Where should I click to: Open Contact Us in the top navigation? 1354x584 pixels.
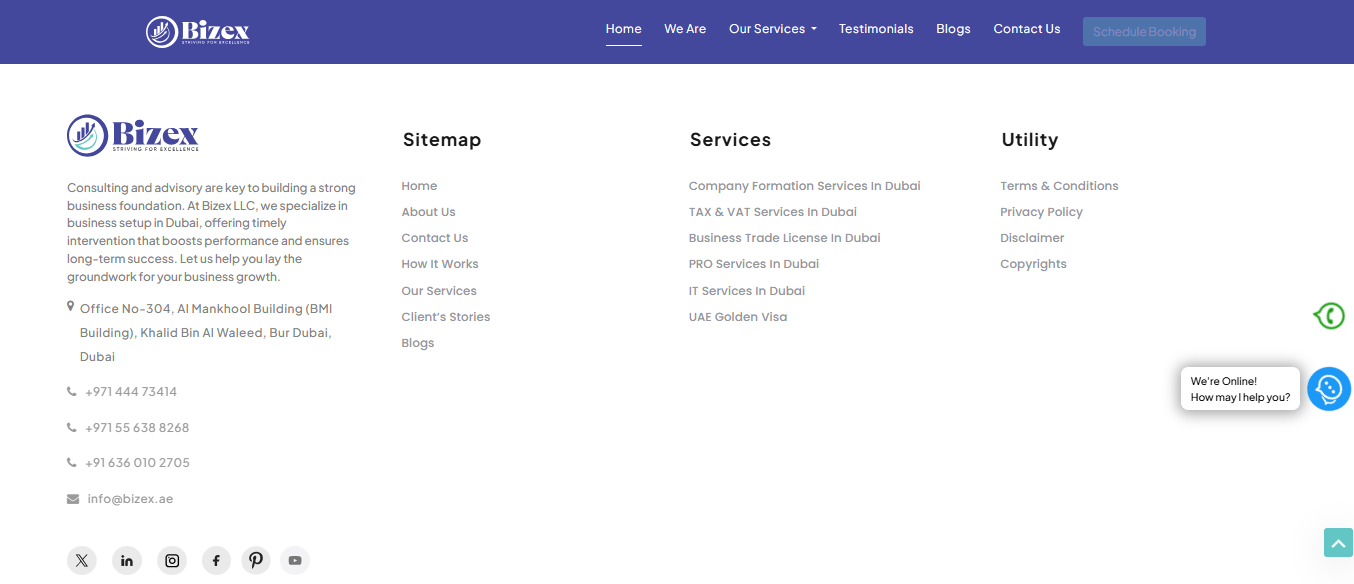pos(1027,29)
